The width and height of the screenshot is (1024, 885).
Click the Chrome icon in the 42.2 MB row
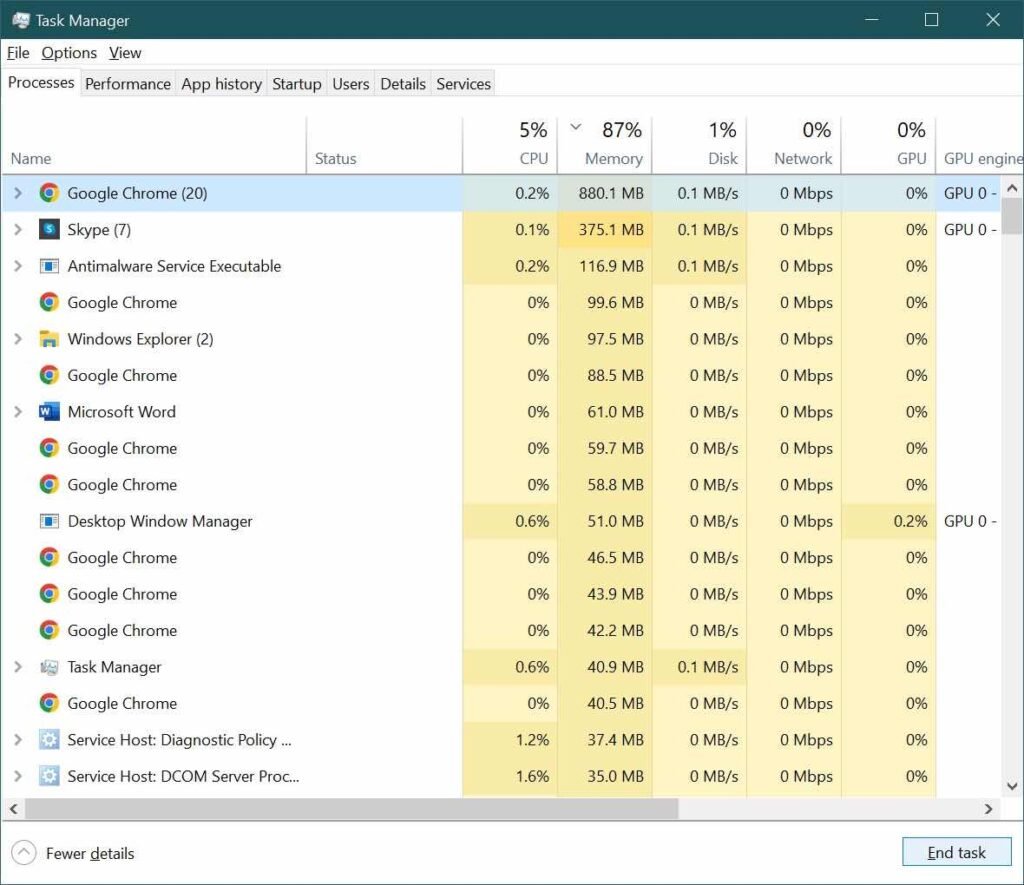49,630
